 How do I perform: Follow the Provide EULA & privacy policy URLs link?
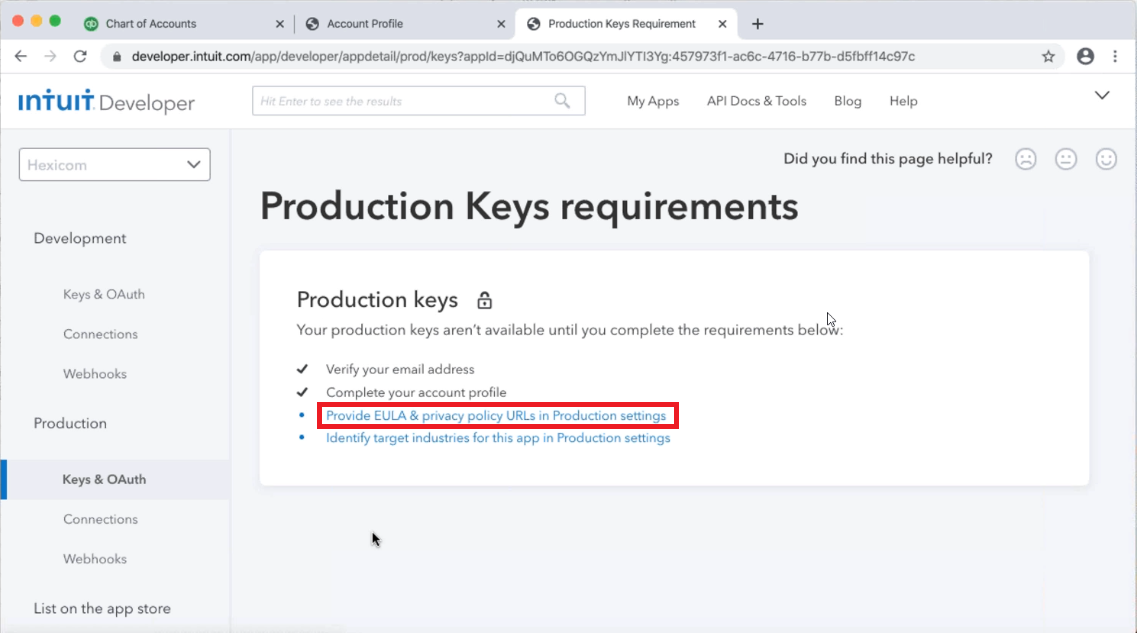click(x=496, y=415)
